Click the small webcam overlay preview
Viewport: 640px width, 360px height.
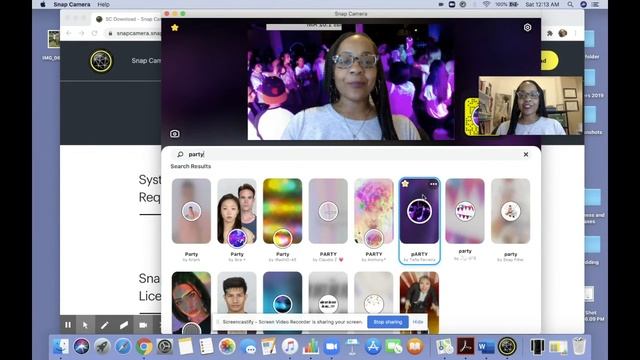530,105
